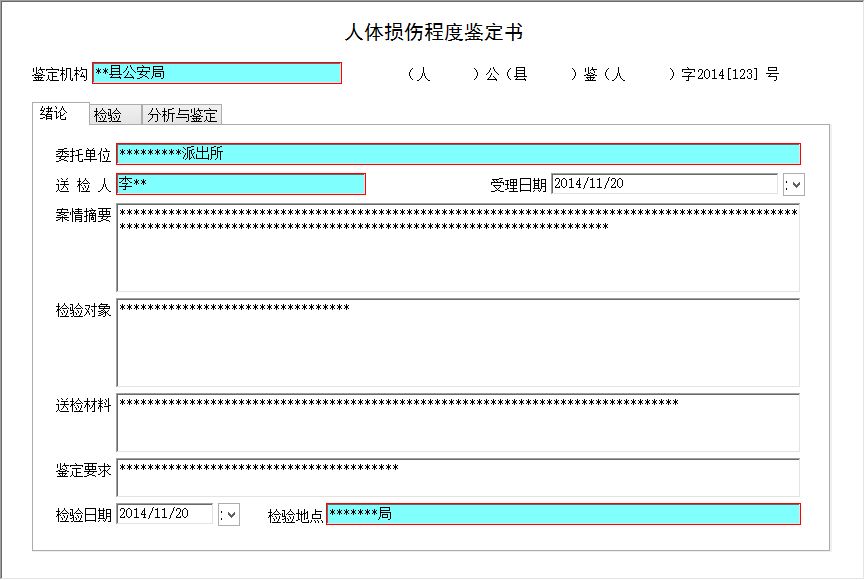Click the 案情摘要 label

coord(83,215)
